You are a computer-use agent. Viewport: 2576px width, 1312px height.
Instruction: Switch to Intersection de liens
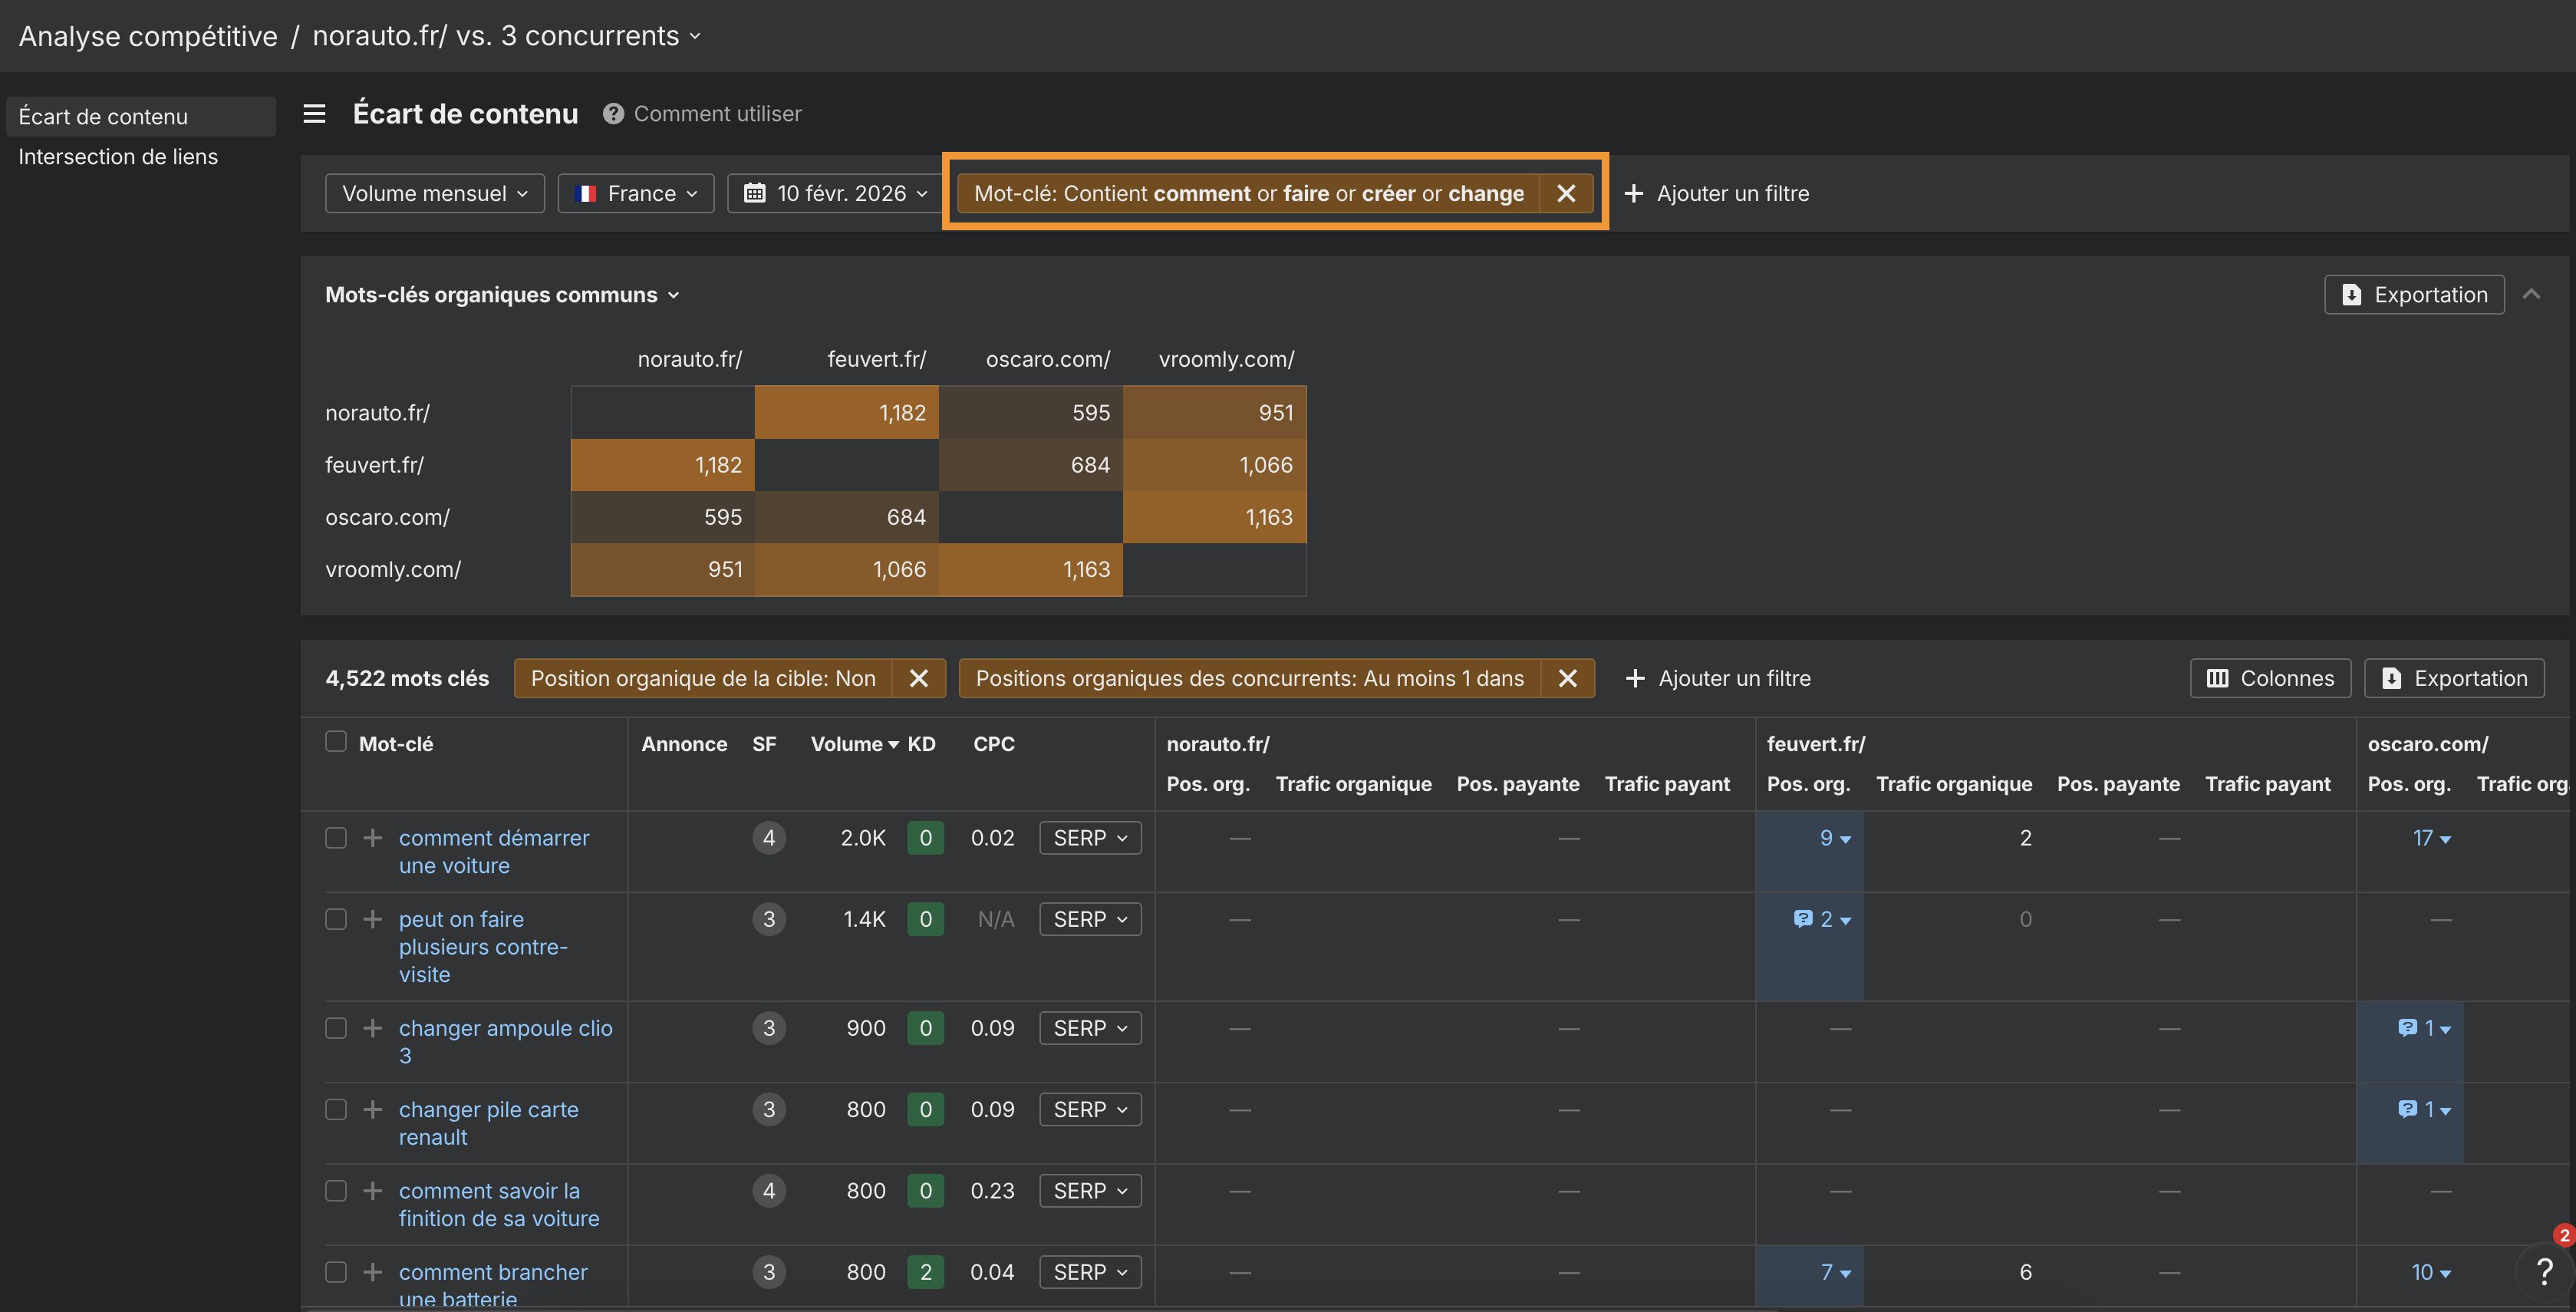pos(118,156)
